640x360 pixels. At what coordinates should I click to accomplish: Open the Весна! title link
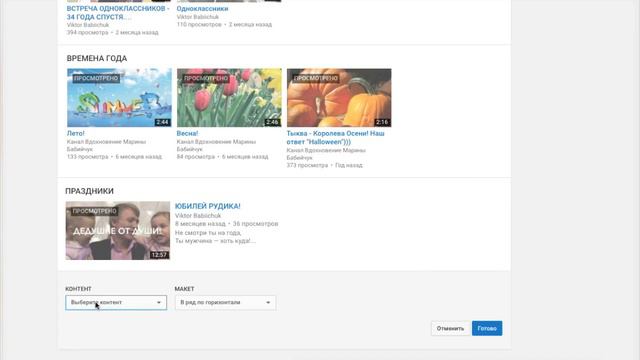pos(187,133)
